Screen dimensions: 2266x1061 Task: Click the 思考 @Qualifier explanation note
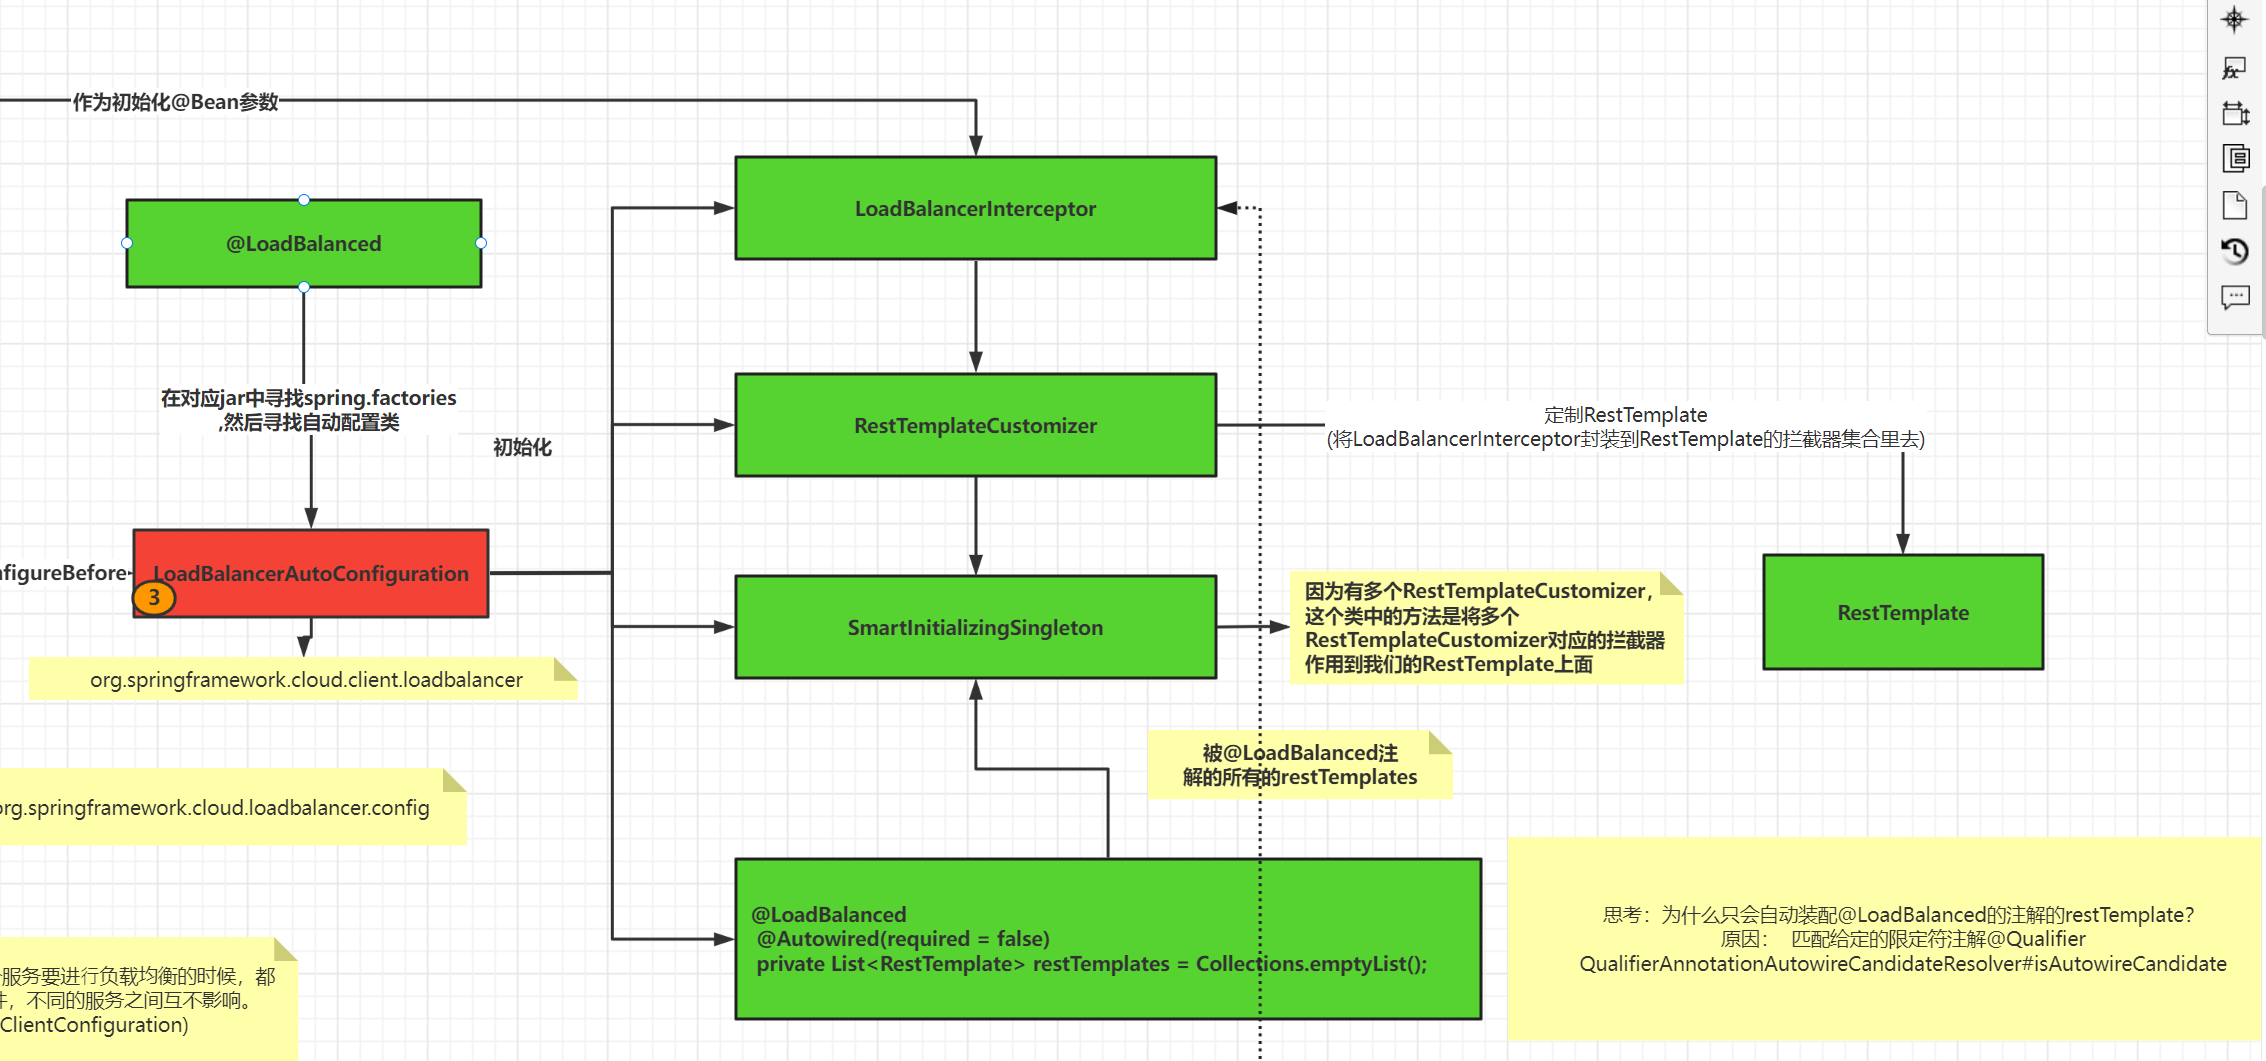(1886, 939)
